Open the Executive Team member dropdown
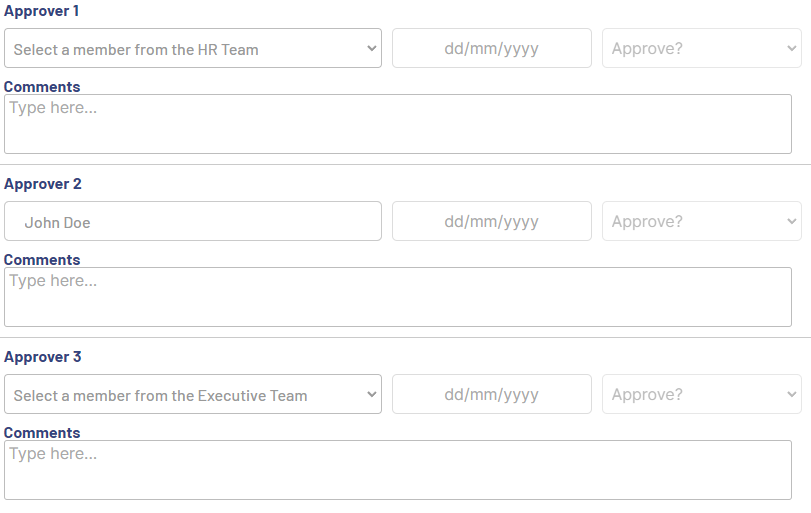 pyautogui.click(x=192, y=395)
